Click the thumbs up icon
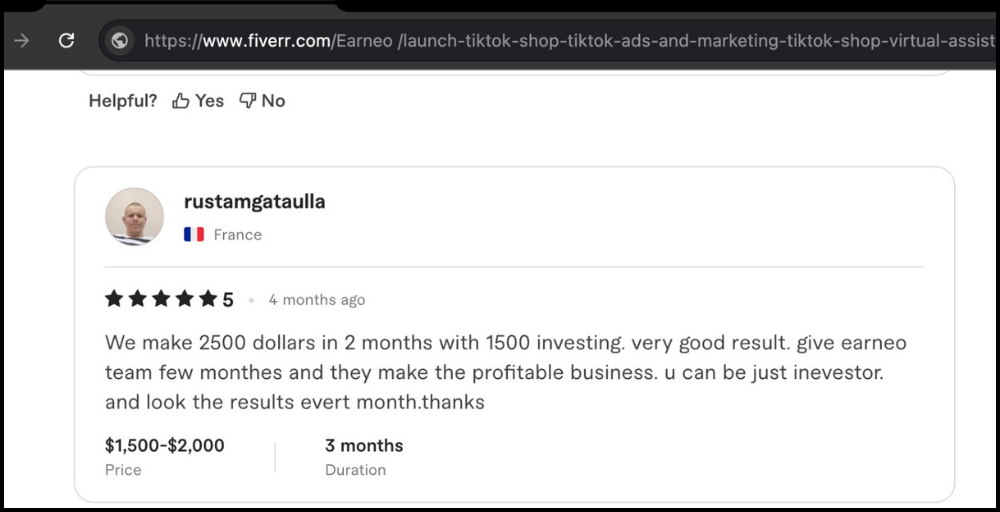Screen dimensions: 1000x512 click(181, 101)
